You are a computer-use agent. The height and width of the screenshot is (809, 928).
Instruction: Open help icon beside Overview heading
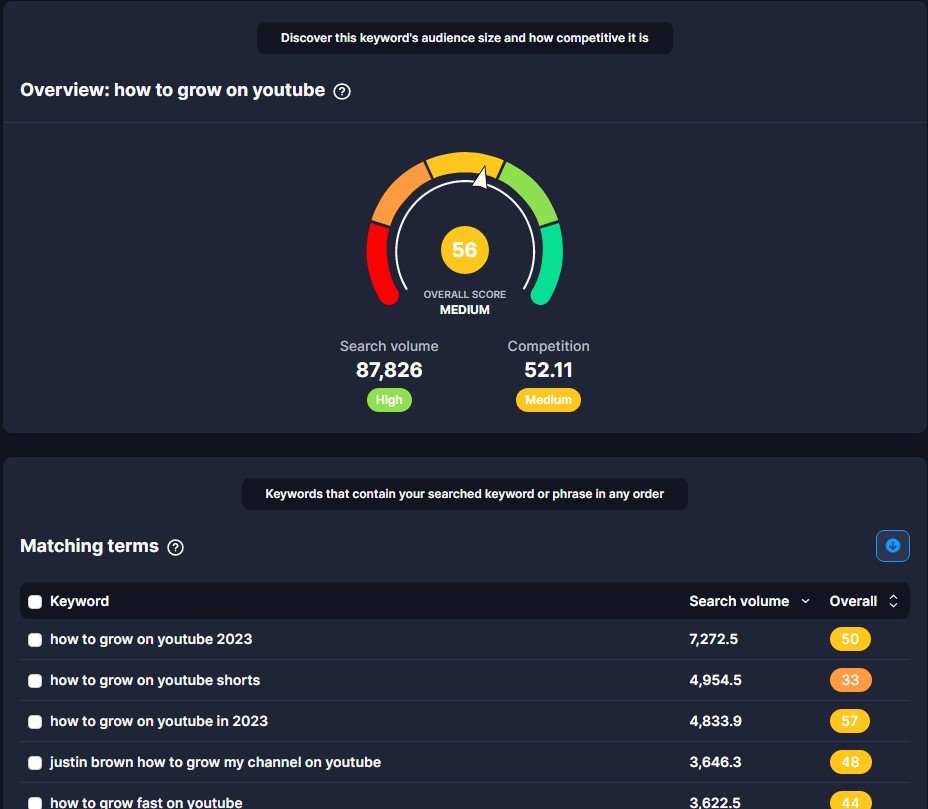pyautogui.click(x=341, y=91)
